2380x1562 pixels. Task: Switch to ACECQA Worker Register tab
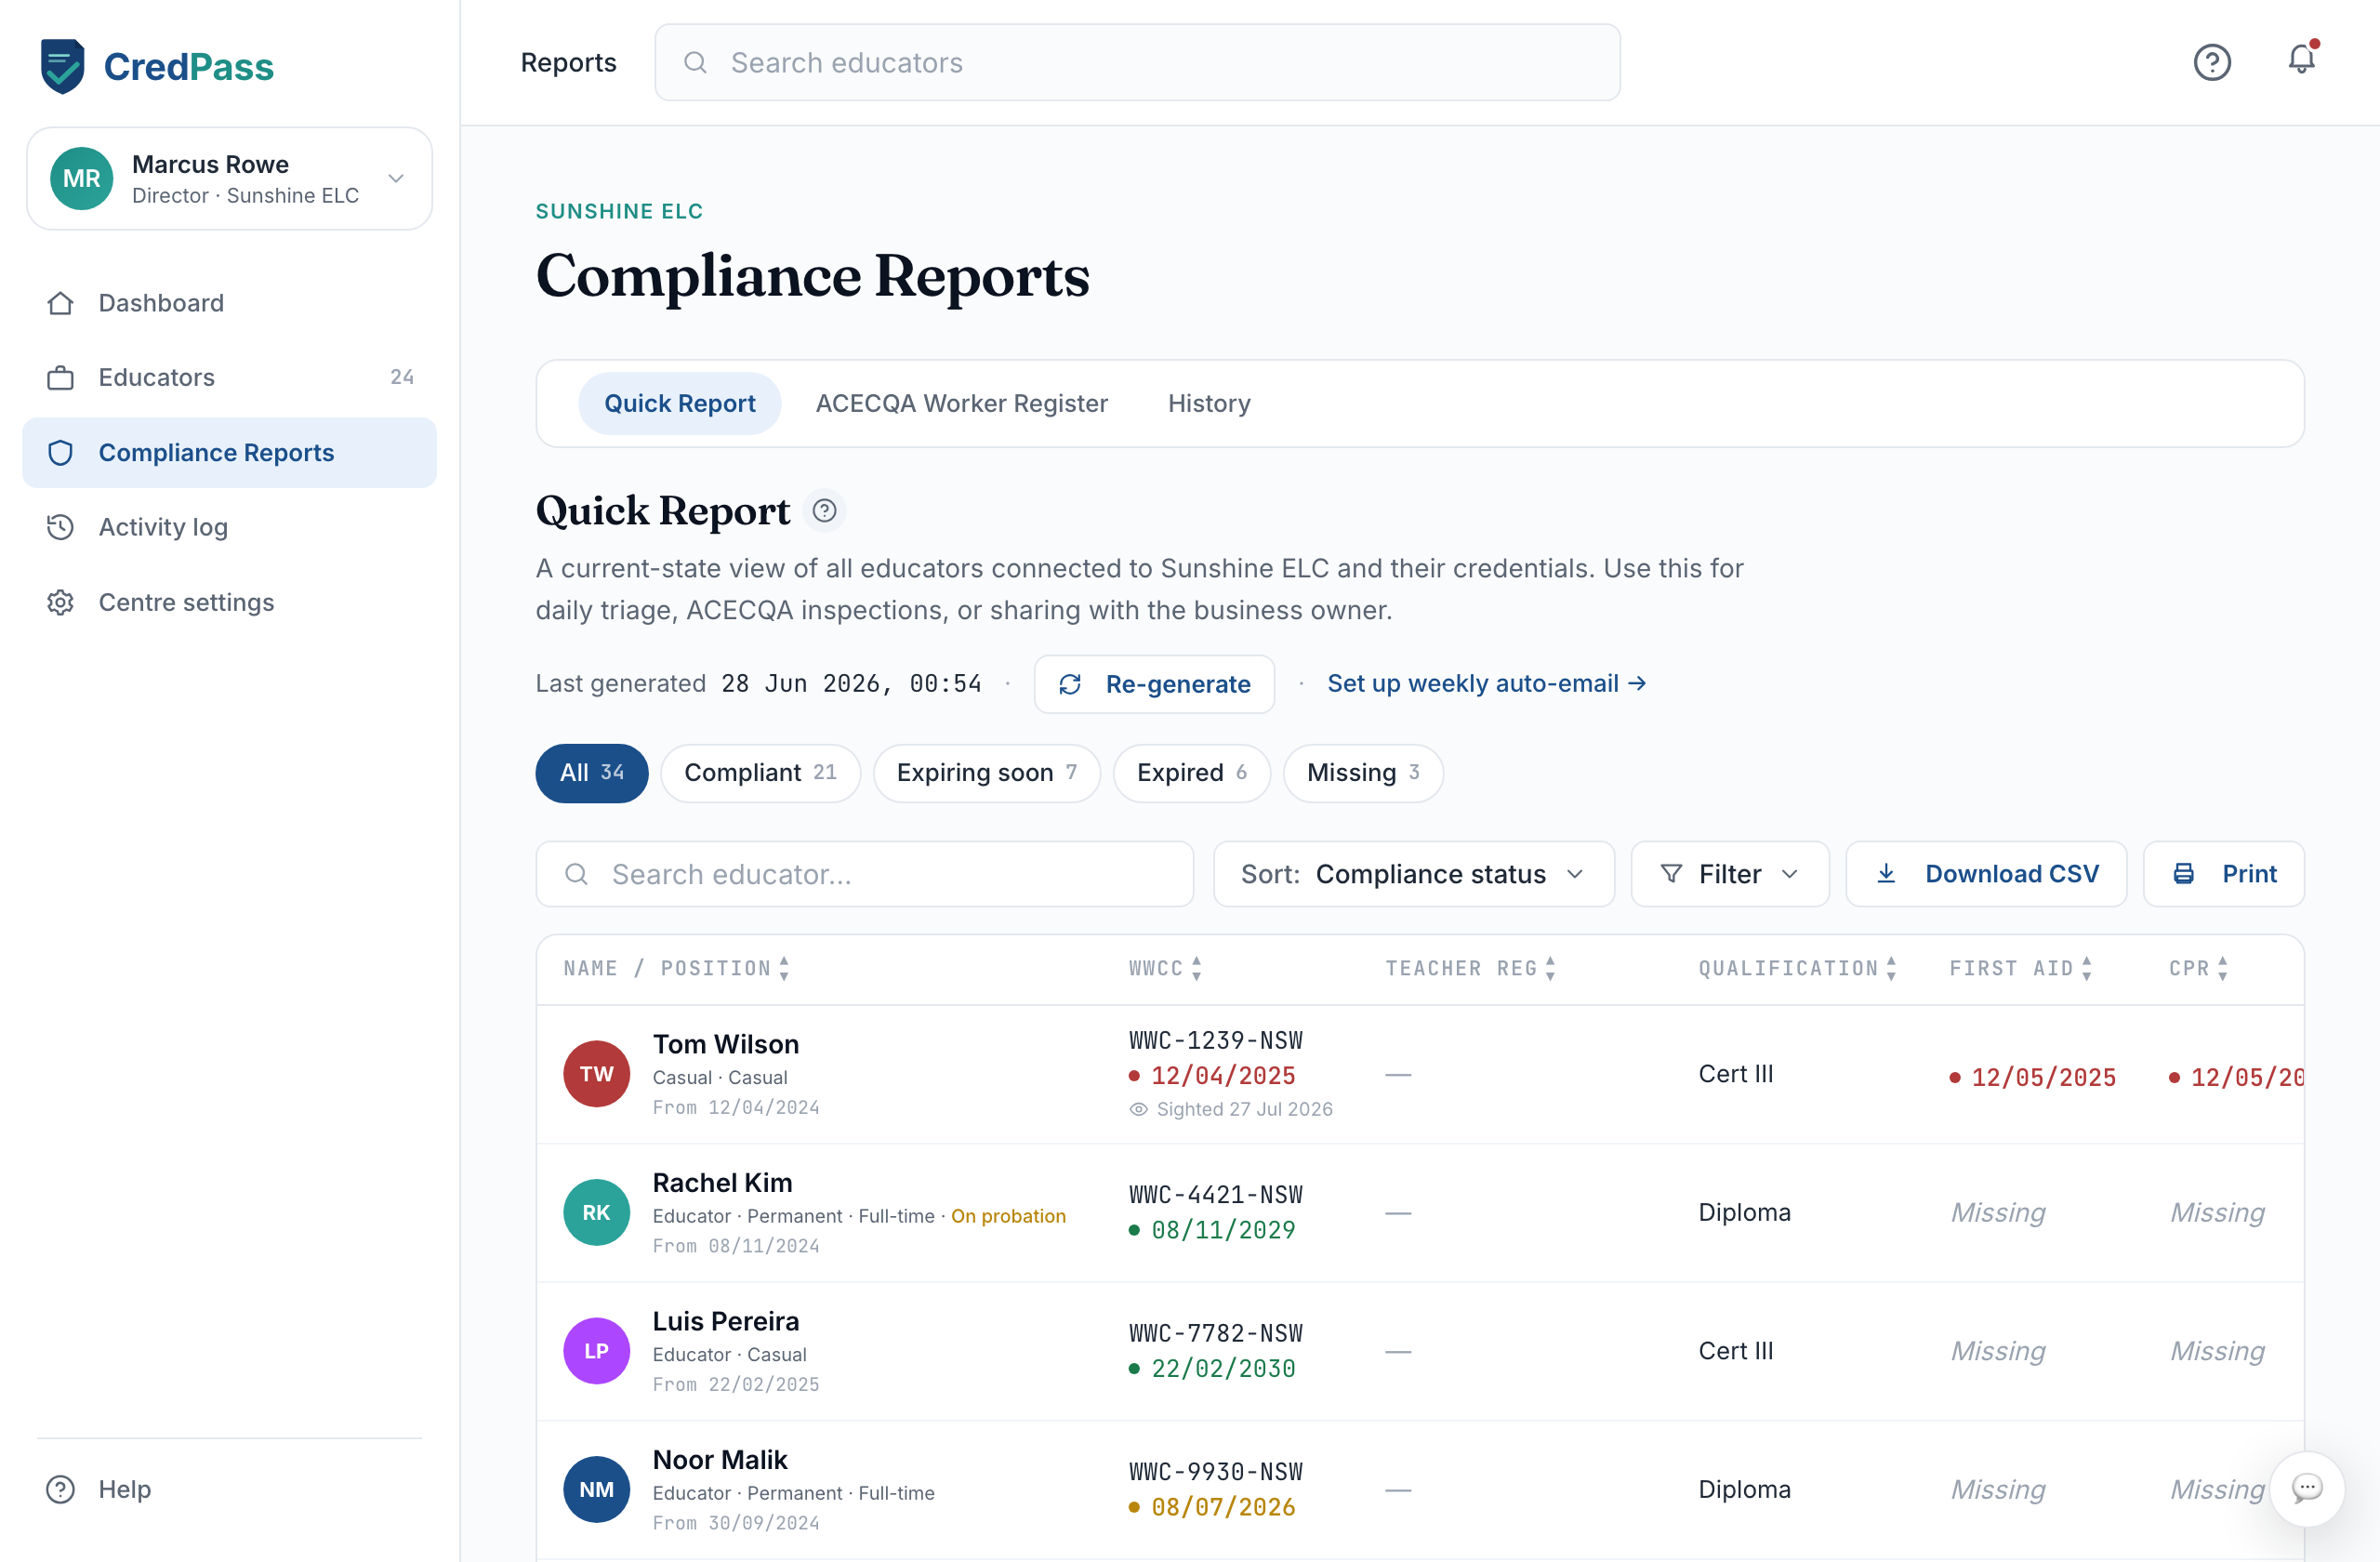click(962, 403)
